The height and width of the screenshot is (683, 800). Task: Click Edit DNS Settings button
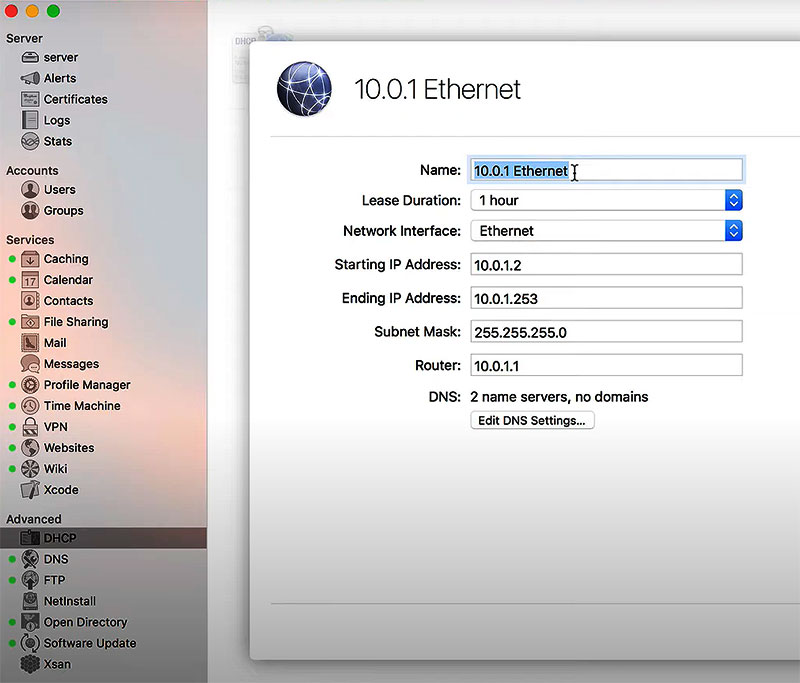coord(532,420)
